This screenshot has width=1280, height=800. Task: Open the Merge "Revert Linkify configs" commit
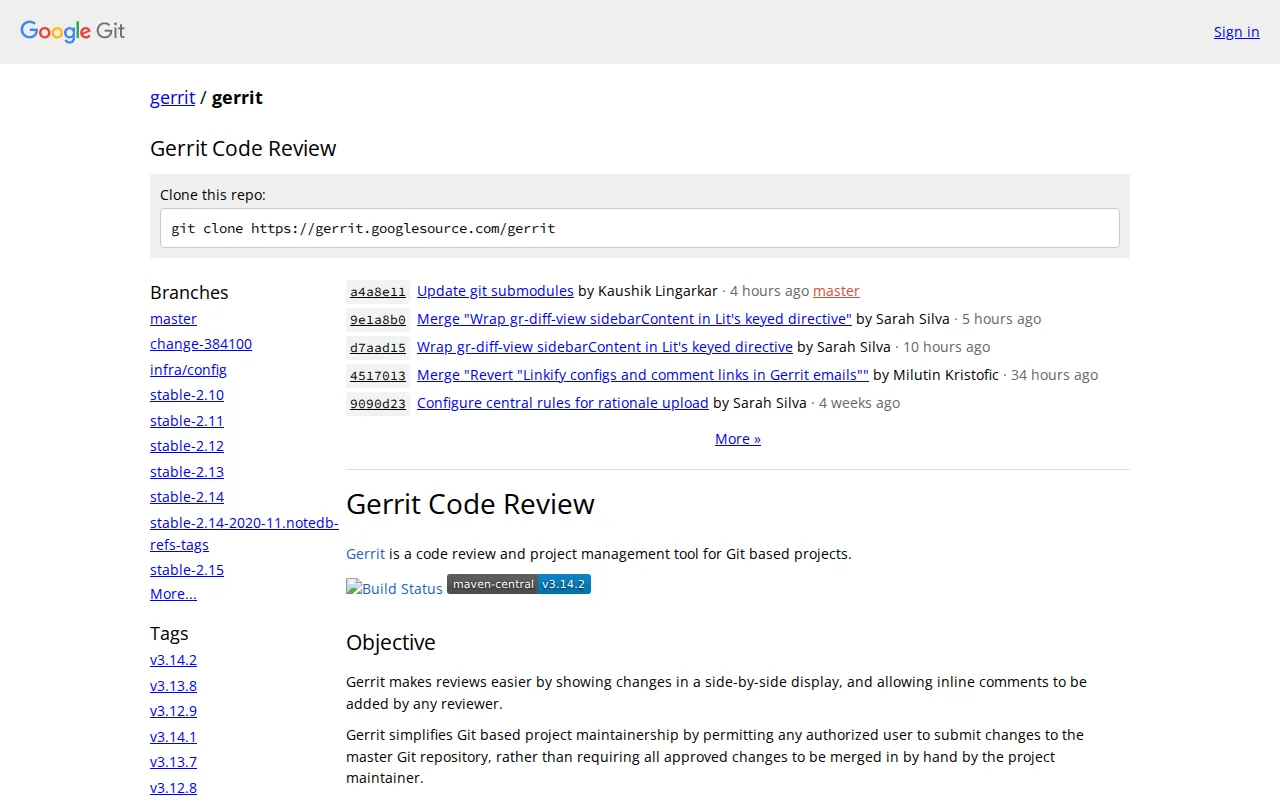[643, 374]
